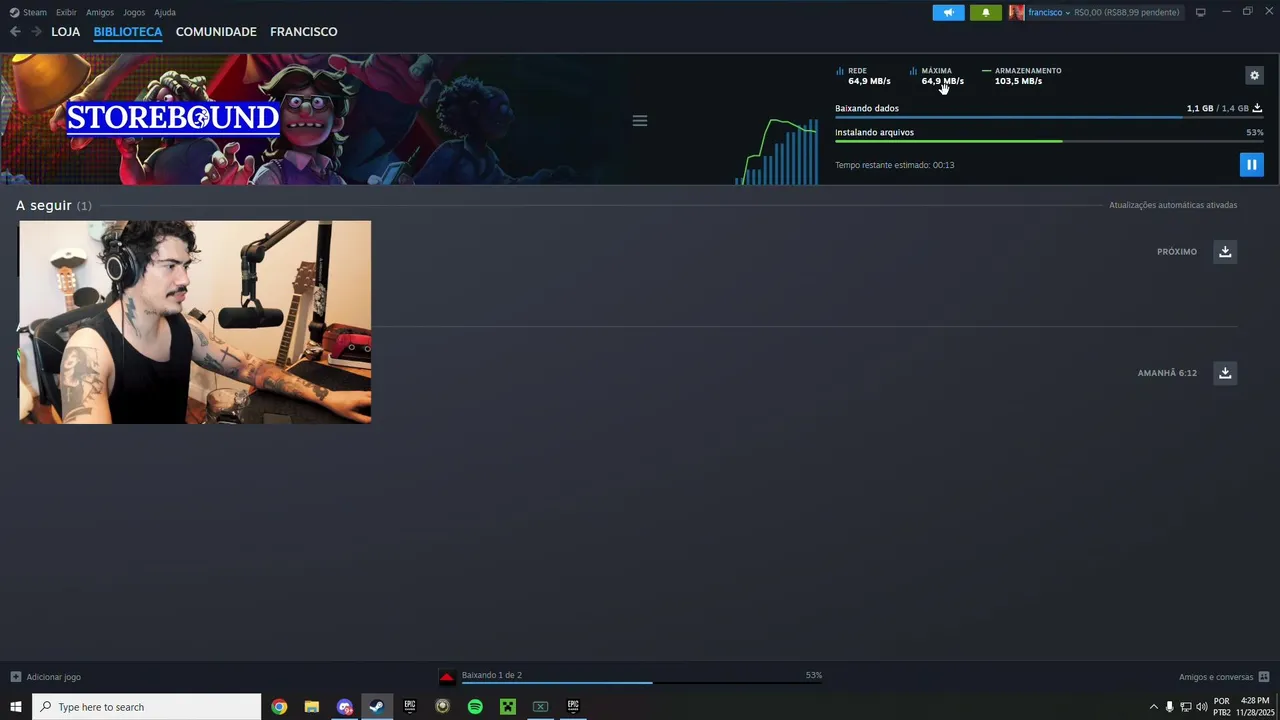Click the red game icon in bottom bar
Screen dimensions: 1280x720
point(447,677)
